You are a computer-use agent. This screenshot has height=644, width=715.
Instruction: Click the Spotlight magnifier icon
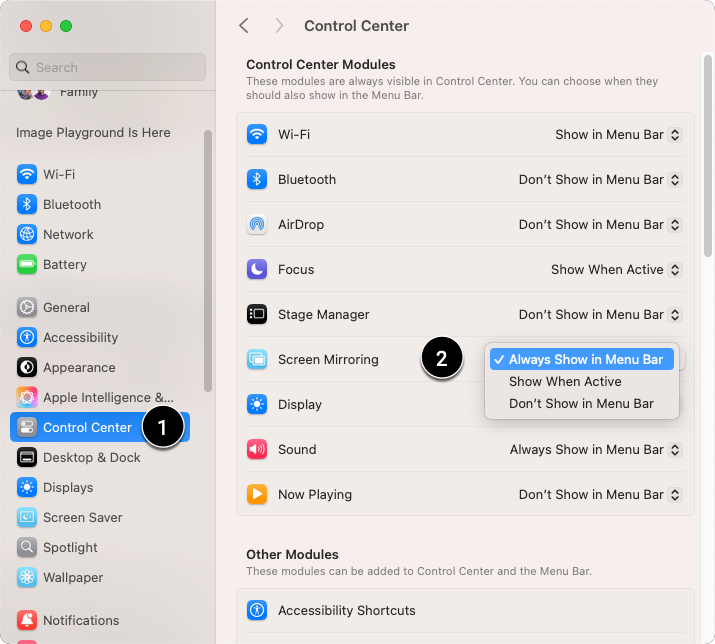pyautogui.click(x=27, y=547)
